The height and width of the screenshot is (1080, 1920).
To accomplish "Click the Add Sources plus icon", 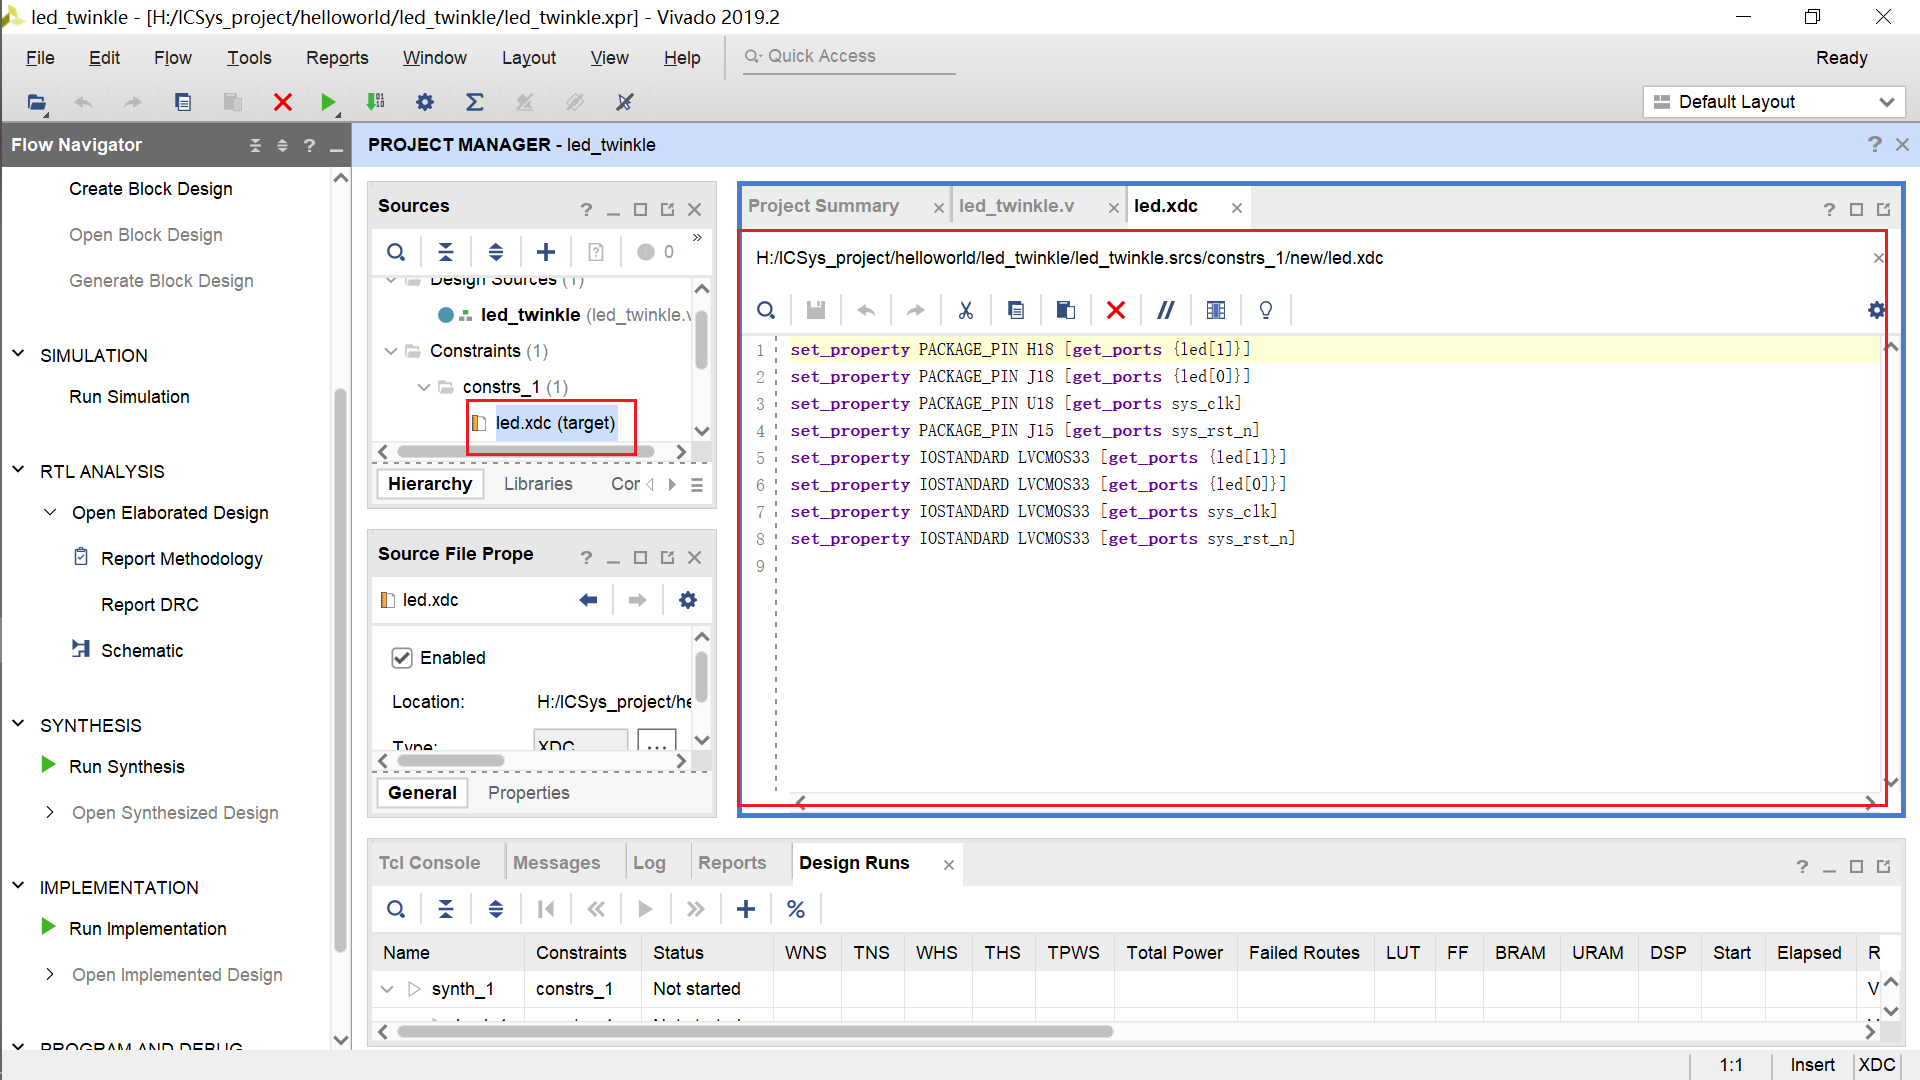I will 546,252.
